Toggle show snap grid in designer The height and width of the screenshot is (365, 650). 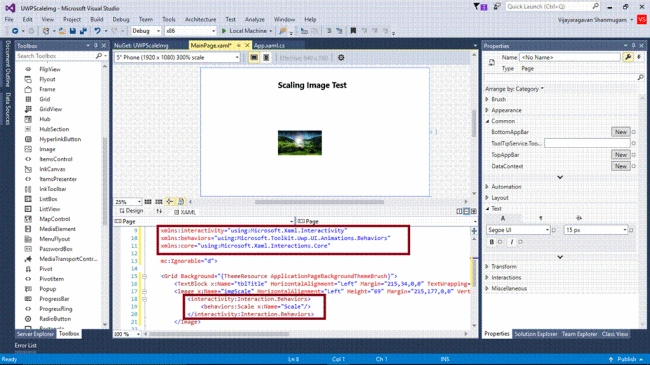tap(148, 202)
